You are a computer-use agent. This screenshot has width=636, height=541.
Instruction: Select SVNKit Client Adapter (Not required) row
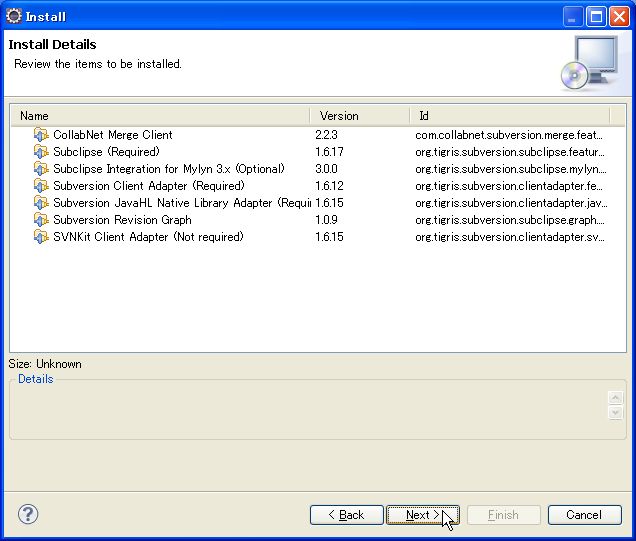318,237
